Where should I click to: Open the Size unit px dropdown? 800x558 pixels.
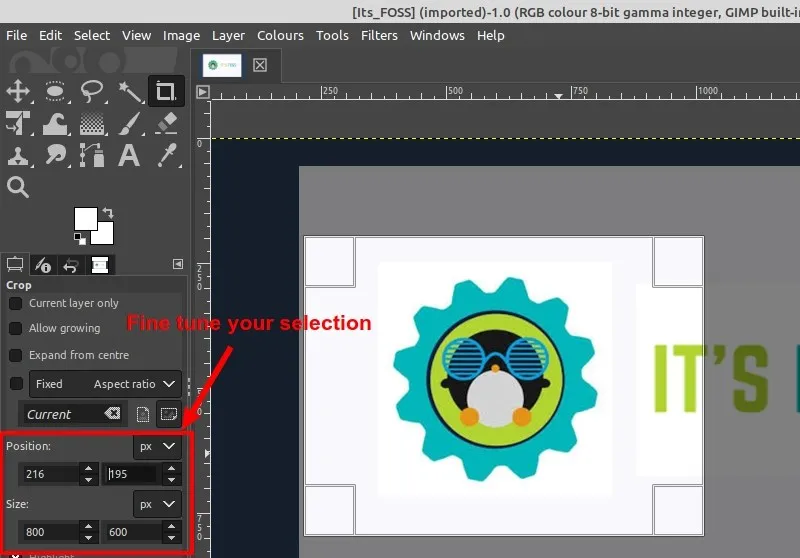click(157, 504)
